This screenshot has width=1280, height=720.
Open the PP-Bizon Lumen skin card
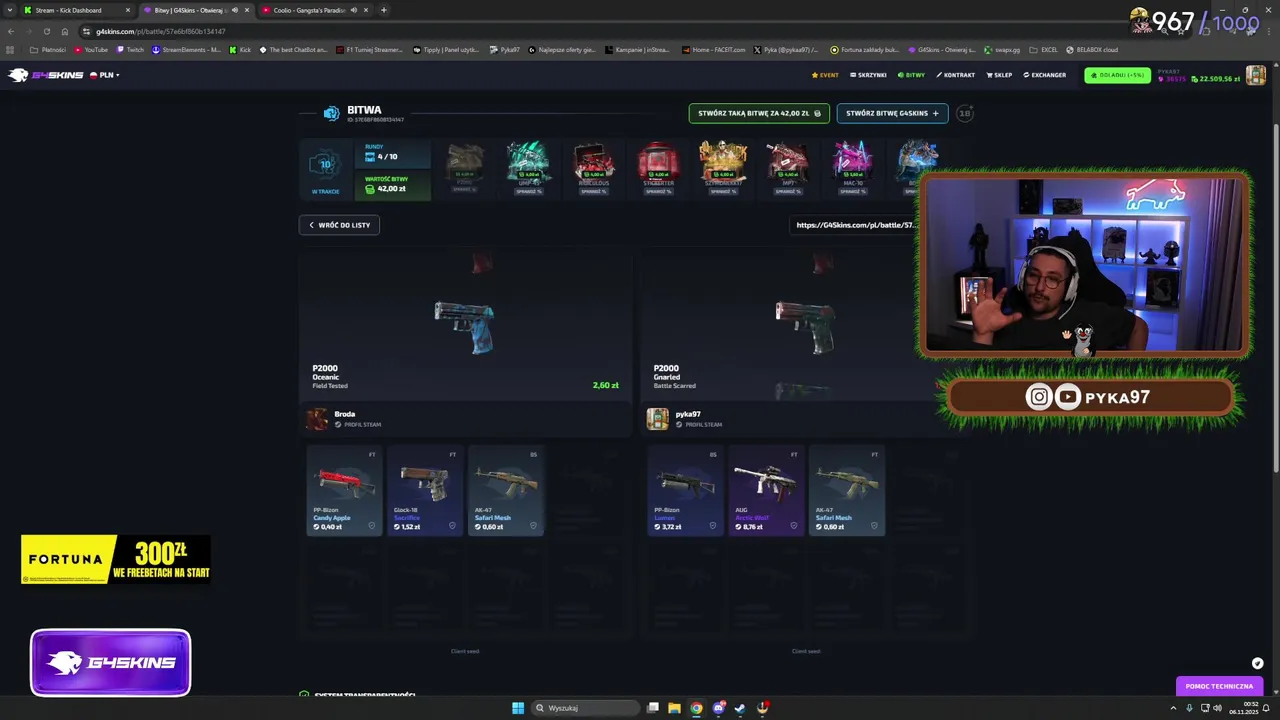[685, 490]
